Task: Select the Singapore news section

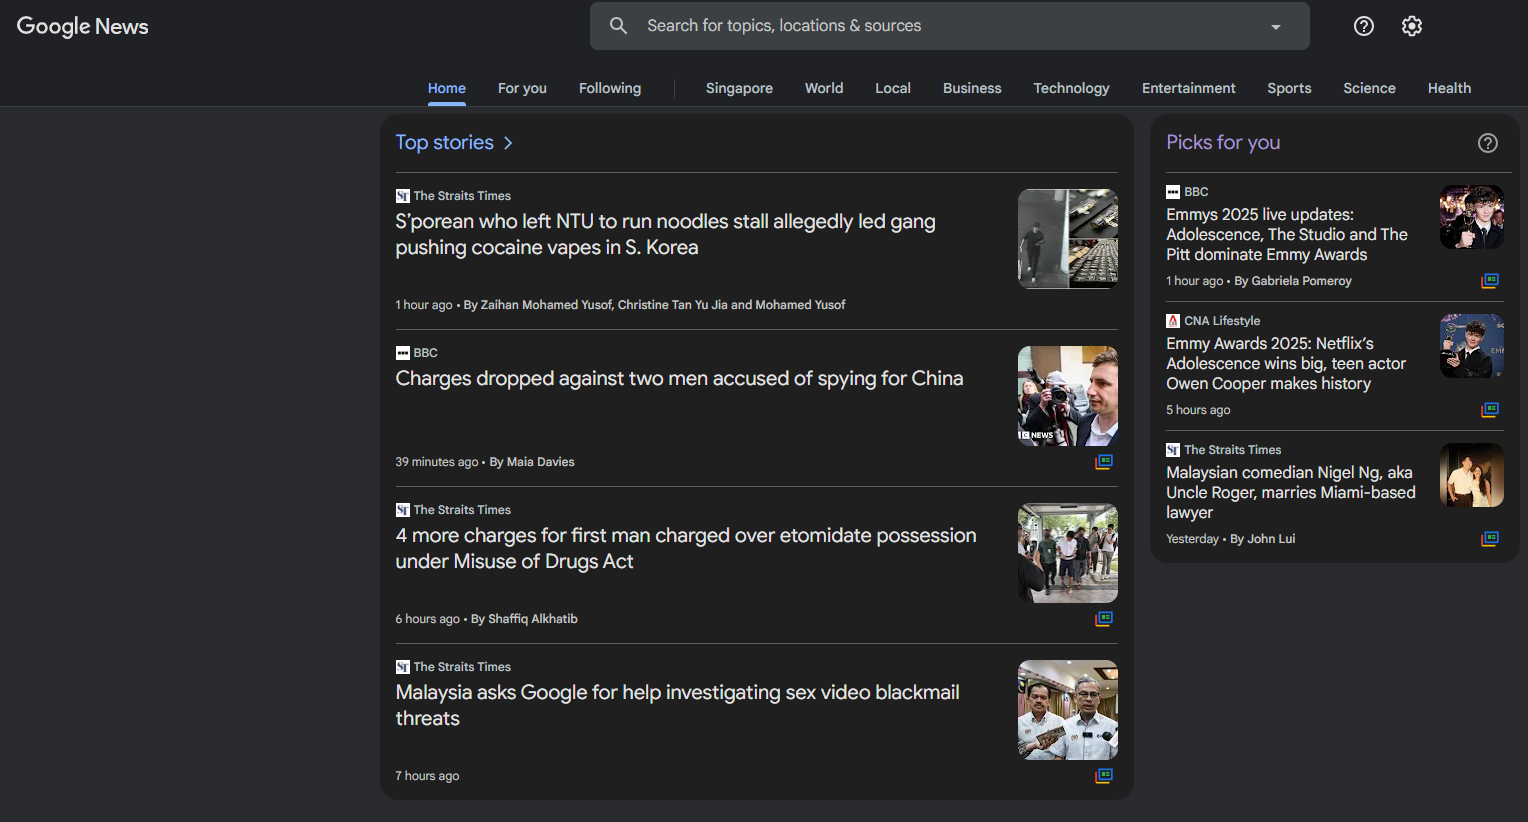Action: click(739, 88)
